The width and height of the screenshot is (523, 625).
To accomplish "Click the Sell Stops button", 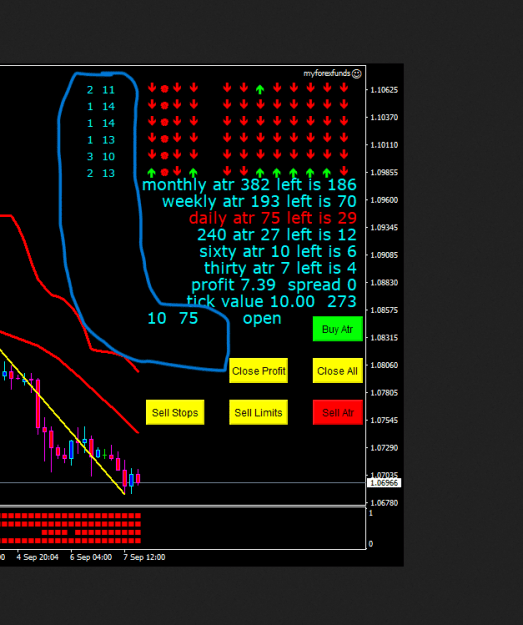I will (x=175, y=412).
